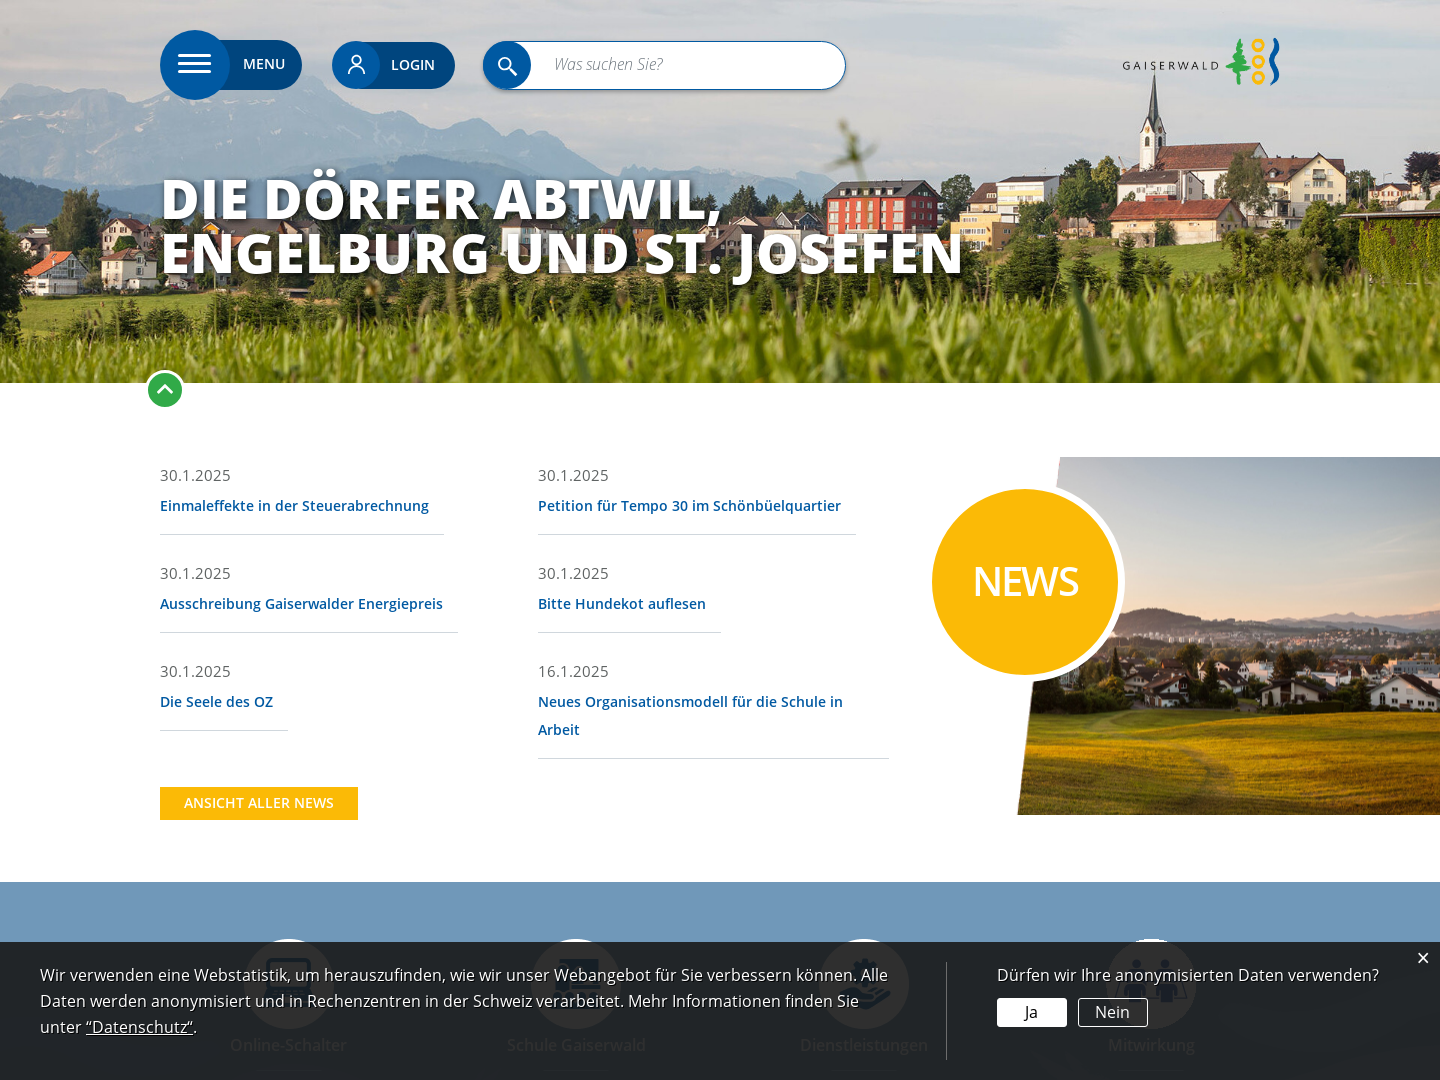Click the Gaiserwald logo
Image resolution: width=1440 pixels, height=1080 pixels.
pyautogui.click(x=1201, y=62)
